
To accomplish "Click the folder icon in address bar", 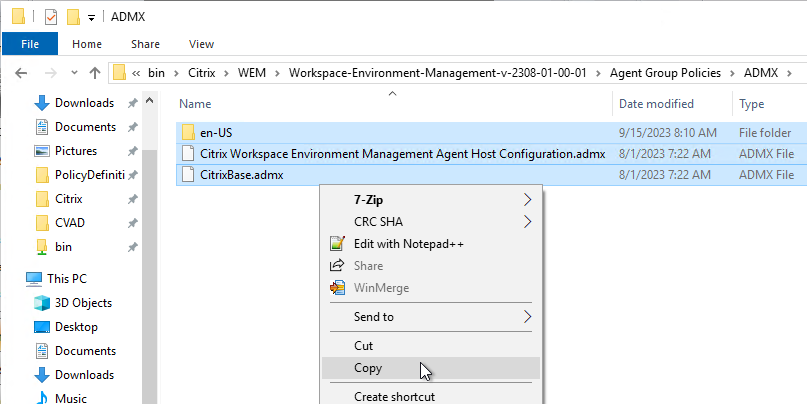I will tap(119, 73).
